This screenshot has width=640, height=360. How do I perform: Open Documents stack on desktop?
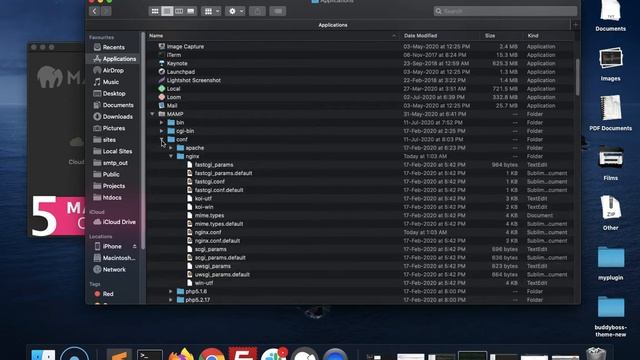click(611, 16)
